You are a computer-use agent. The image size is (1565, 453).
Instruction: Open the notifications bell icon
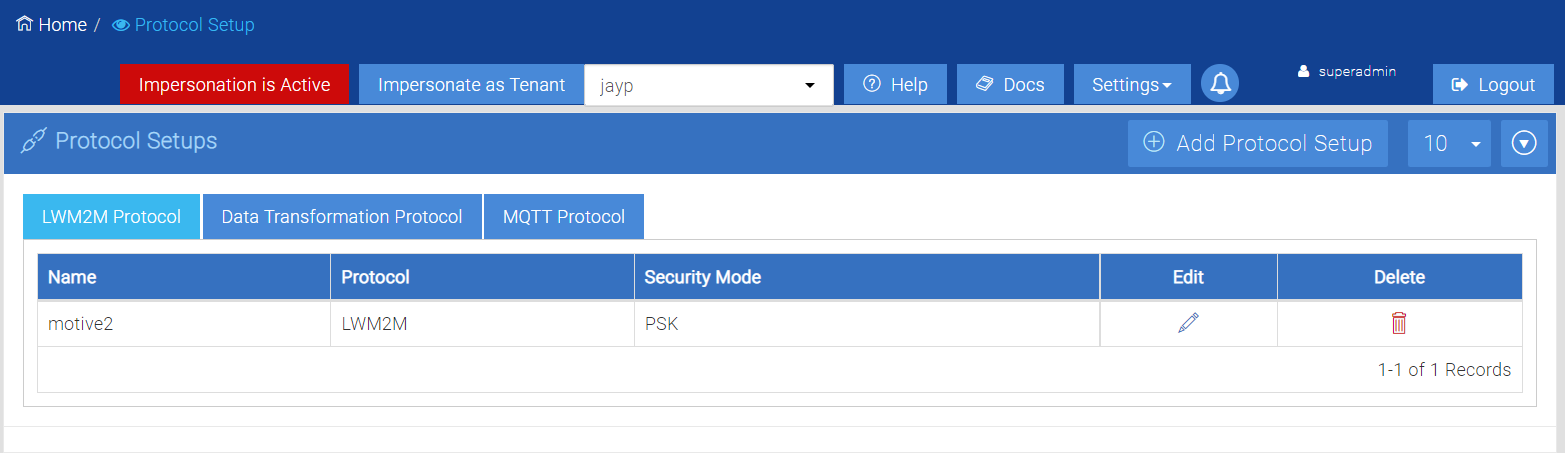click(1220, 84)
